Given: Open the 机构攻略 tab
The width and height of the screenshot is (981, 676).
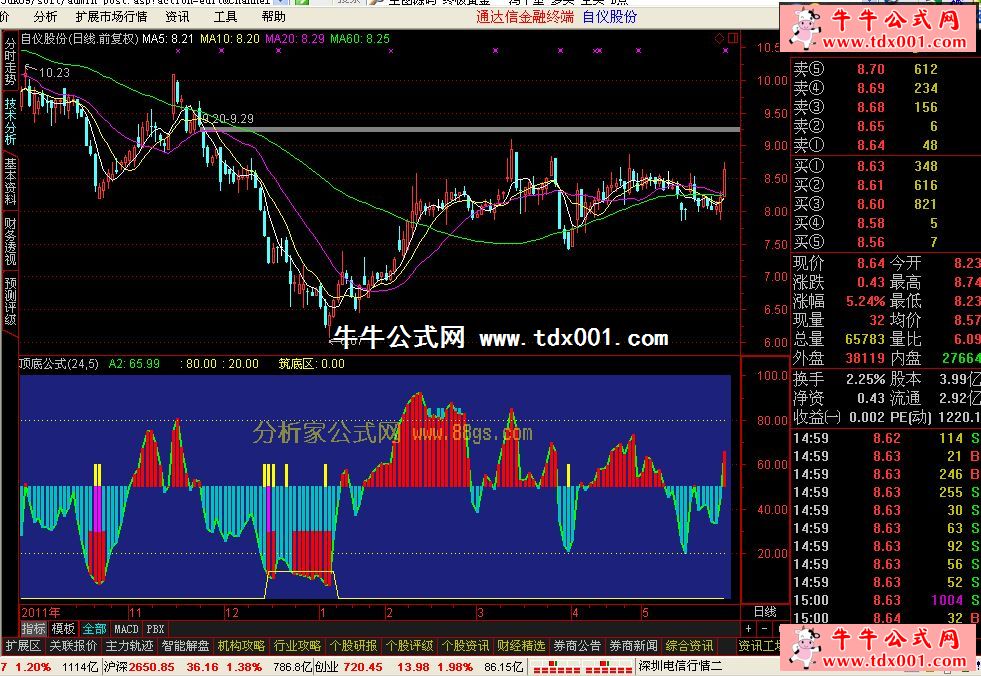Looking at the screenshot, I should point(241,645).
